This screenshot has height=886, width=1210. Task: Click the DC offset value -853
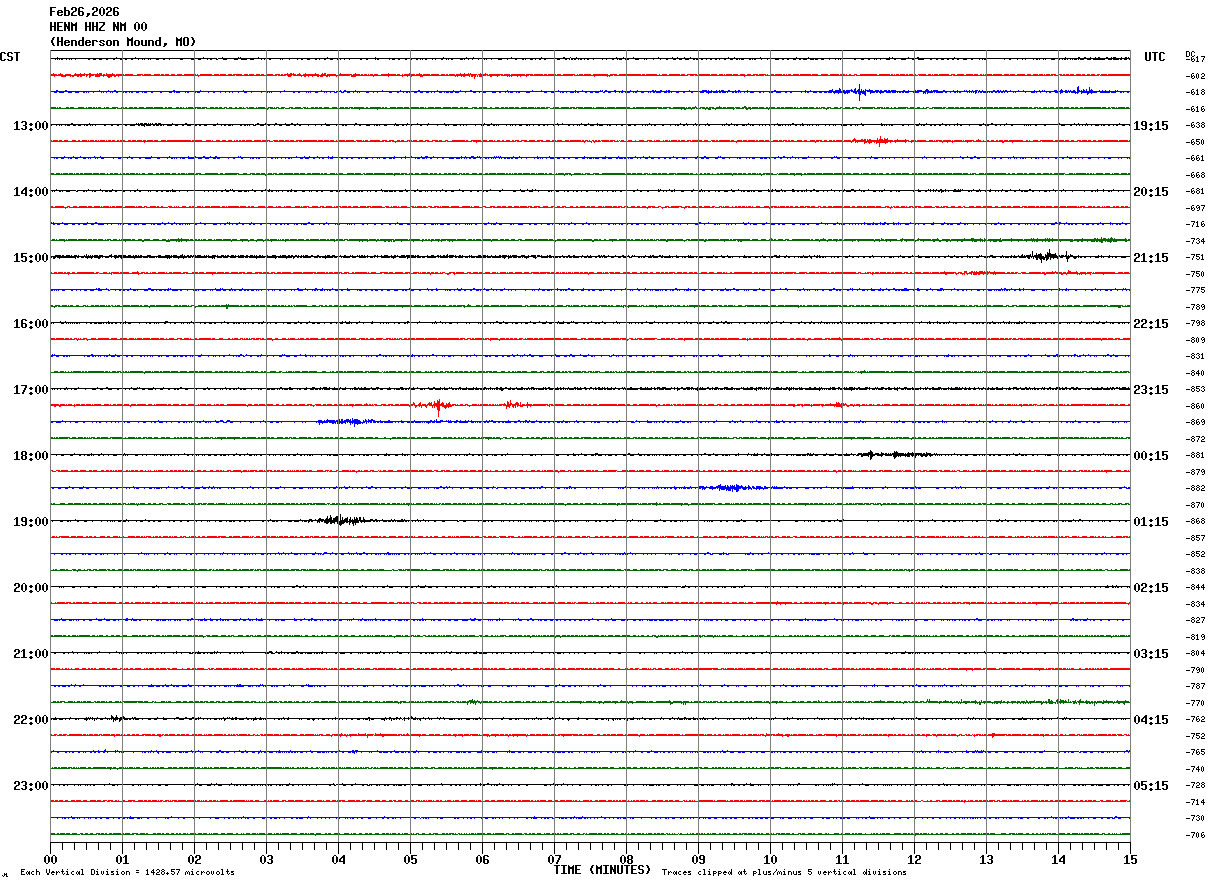(x=1195, y=389)
